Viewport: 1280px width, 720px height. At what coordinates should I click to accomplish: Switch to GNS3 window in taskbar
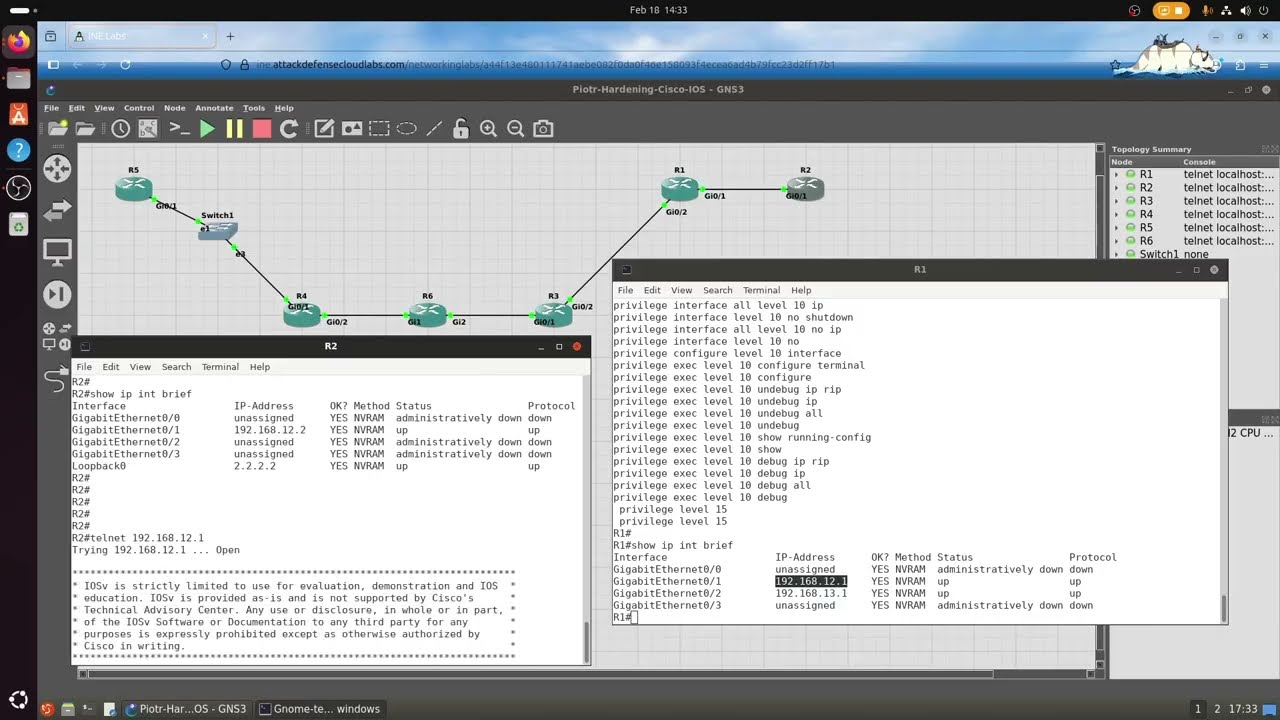185,709
